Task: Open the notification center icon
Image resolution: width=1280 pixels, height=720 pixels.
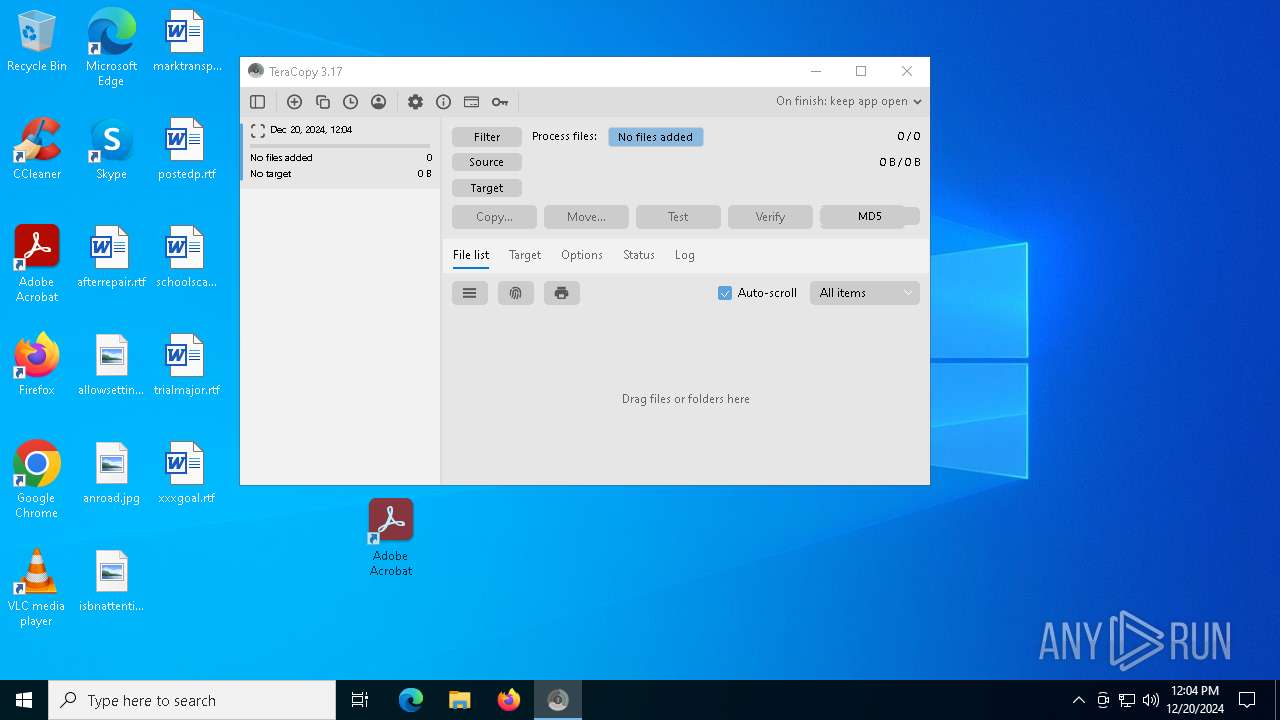Action: [1247, 700]
